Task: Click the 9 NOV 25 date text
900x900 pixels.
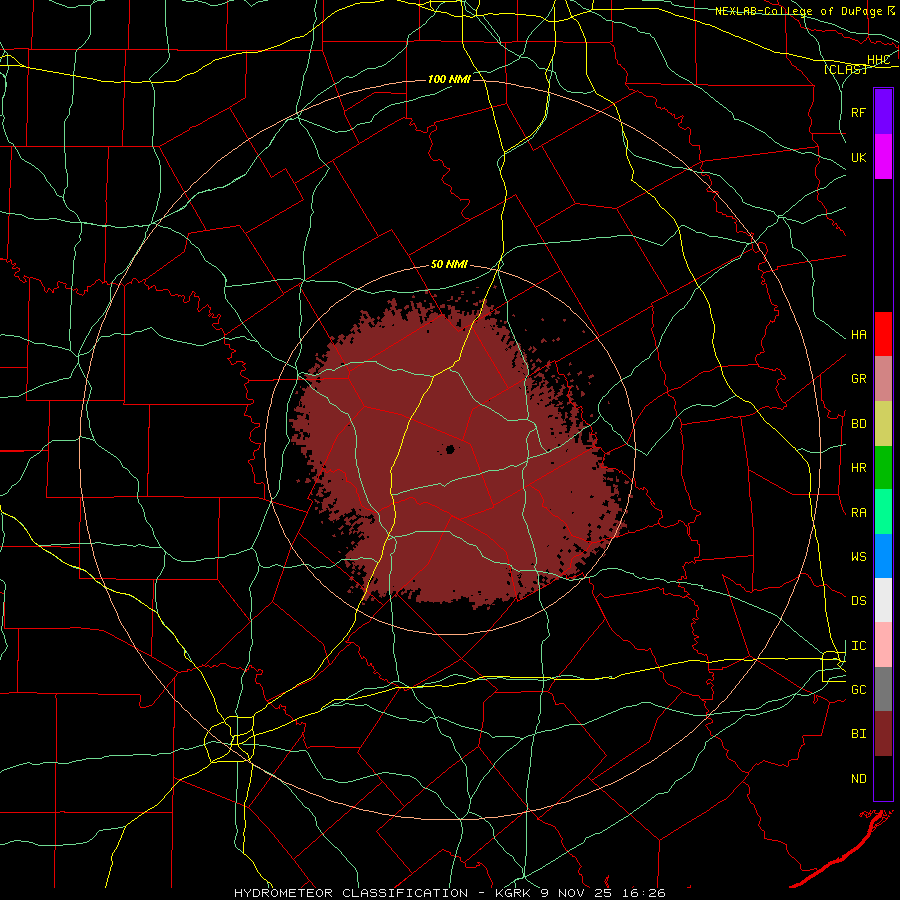Action: click(x=575, y=893)
